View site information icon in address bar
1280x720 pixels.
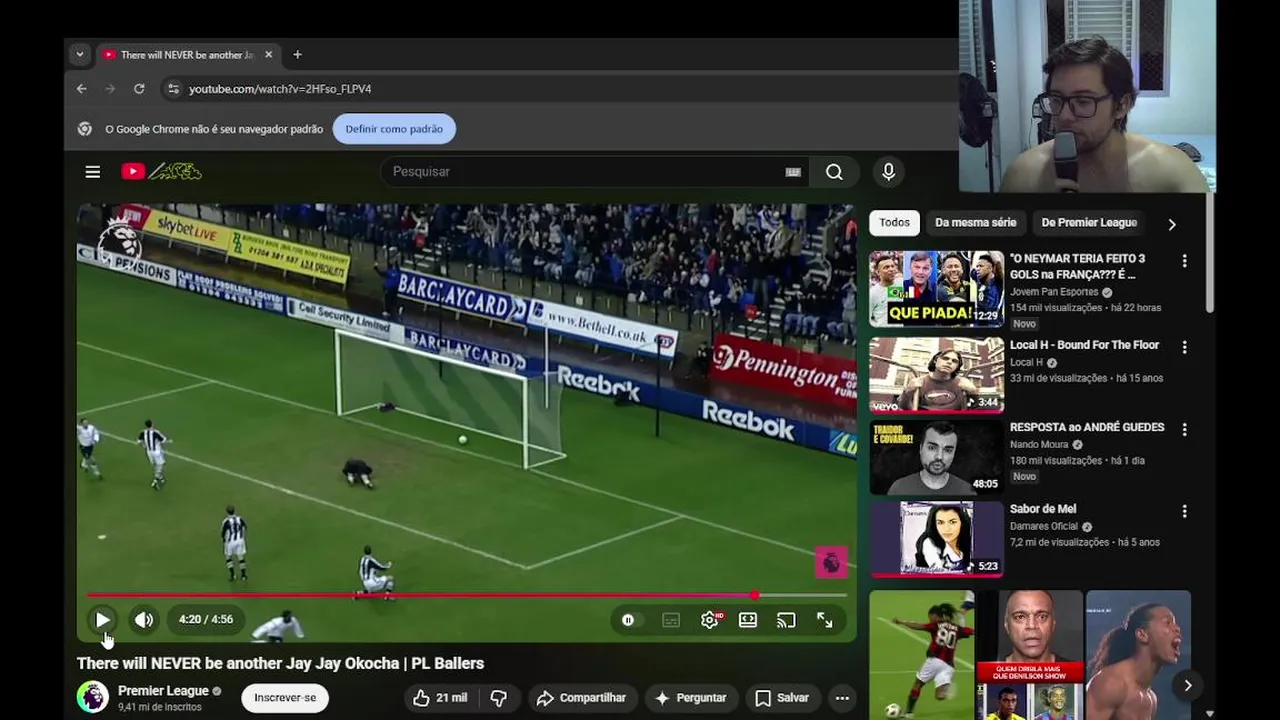[173, 89]
